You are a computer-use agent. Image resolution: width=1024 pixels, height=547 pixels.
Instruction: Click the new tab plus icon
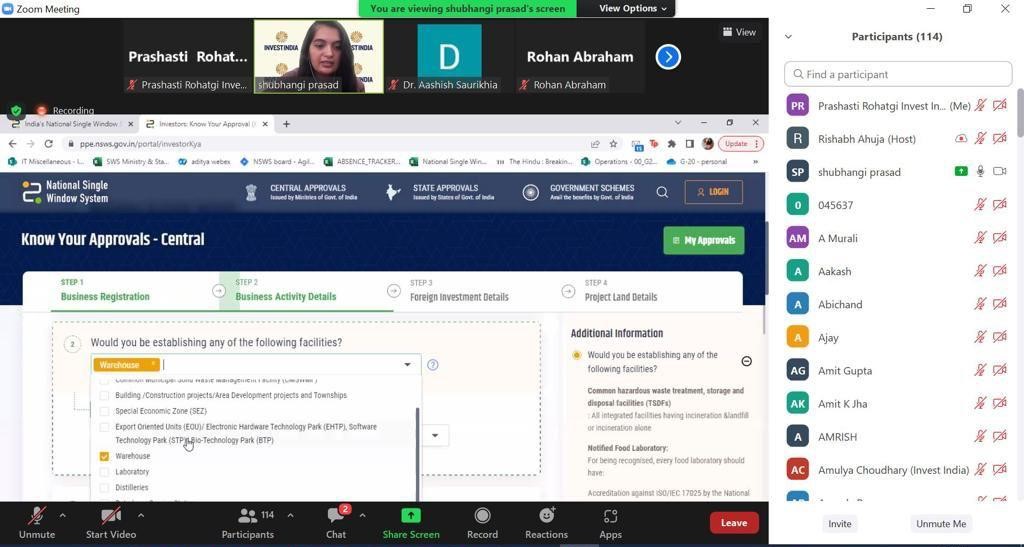tap(286, 123)
